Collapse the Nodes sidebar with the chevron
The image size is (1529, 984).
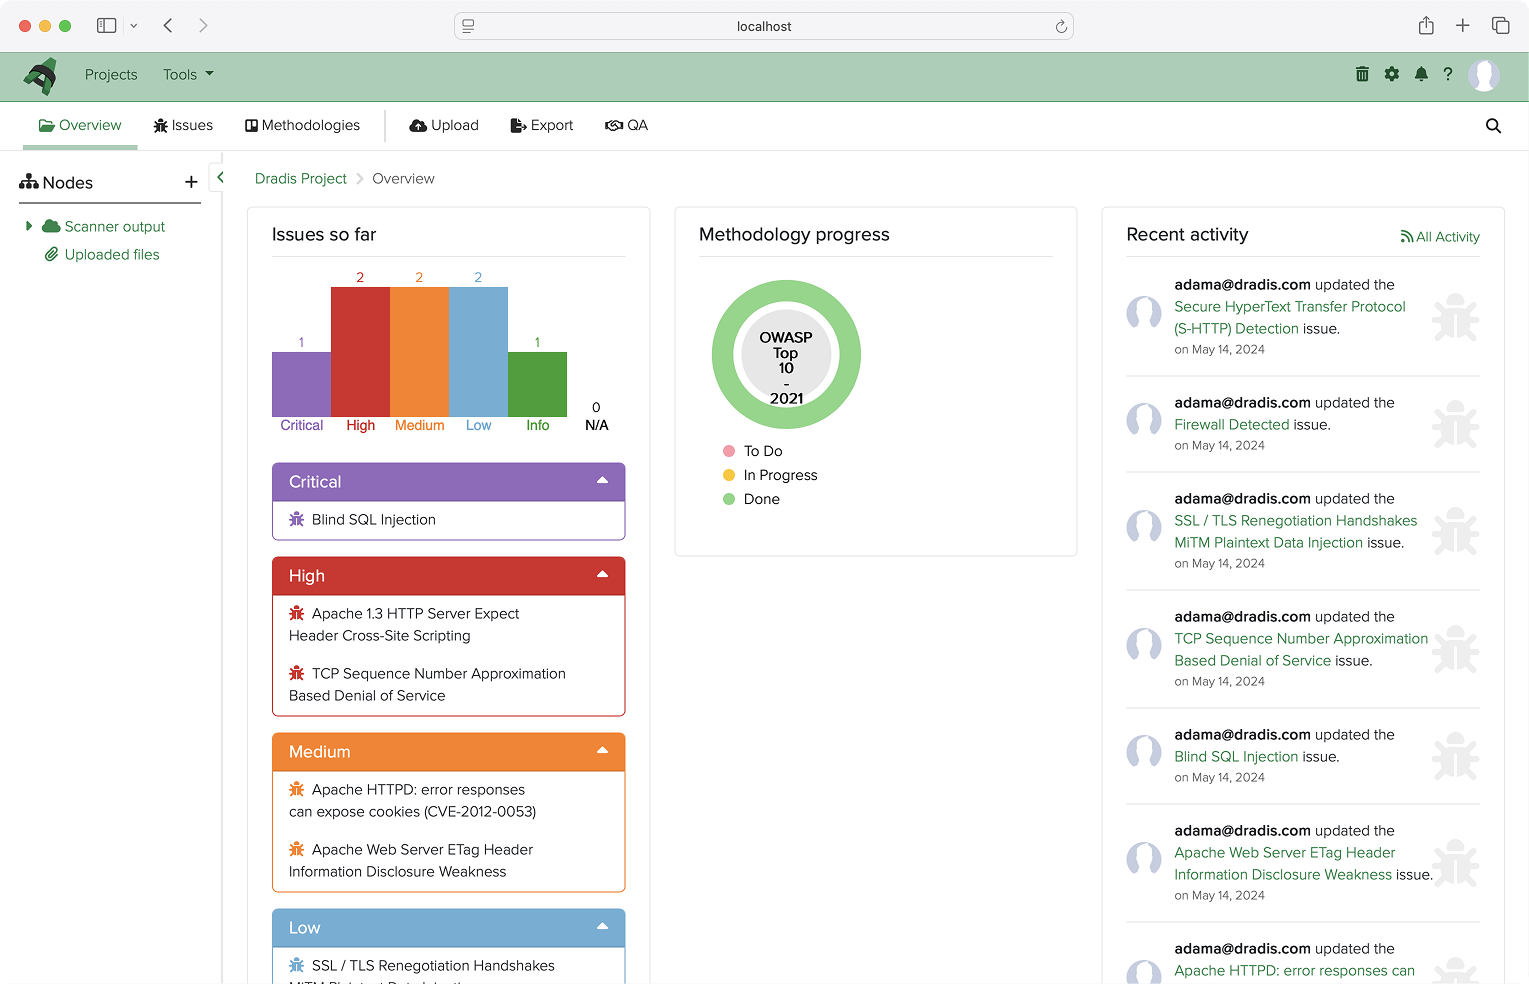coord(218,175)
